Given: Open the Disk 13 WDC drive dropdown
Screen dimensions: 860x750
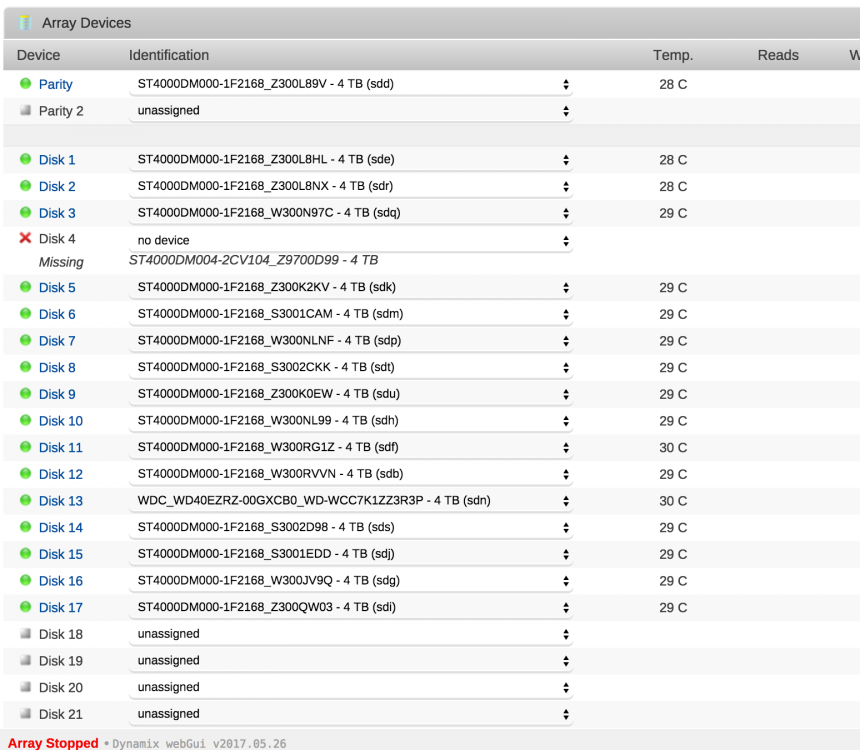Looking at the screenshot, I should tap(351, 500).
